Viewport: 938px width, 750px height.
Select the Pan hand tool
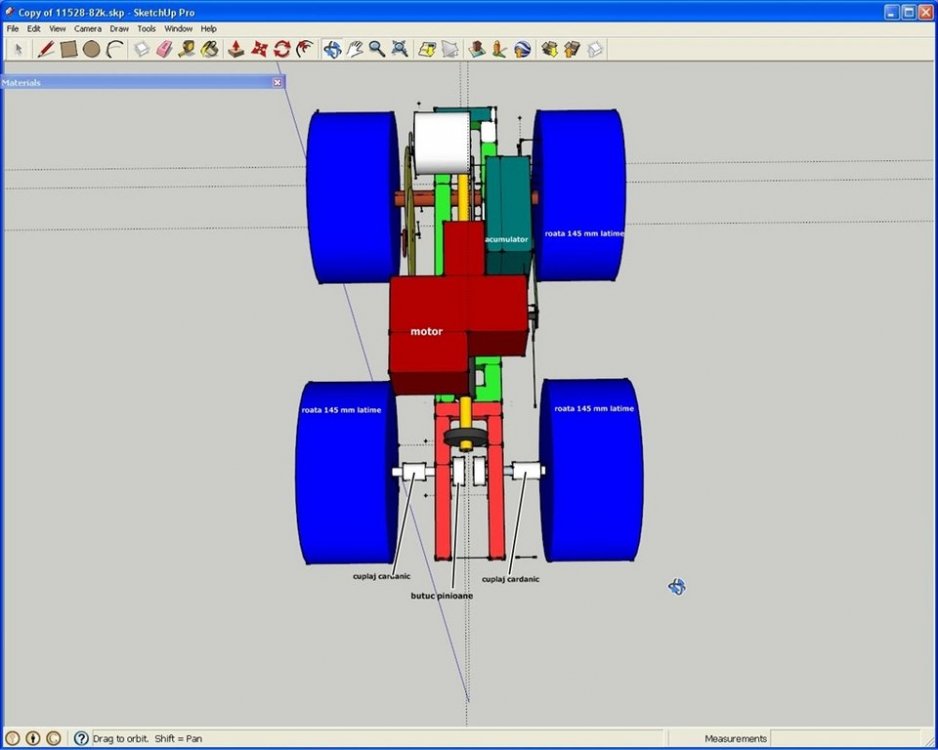click(355, 49)
